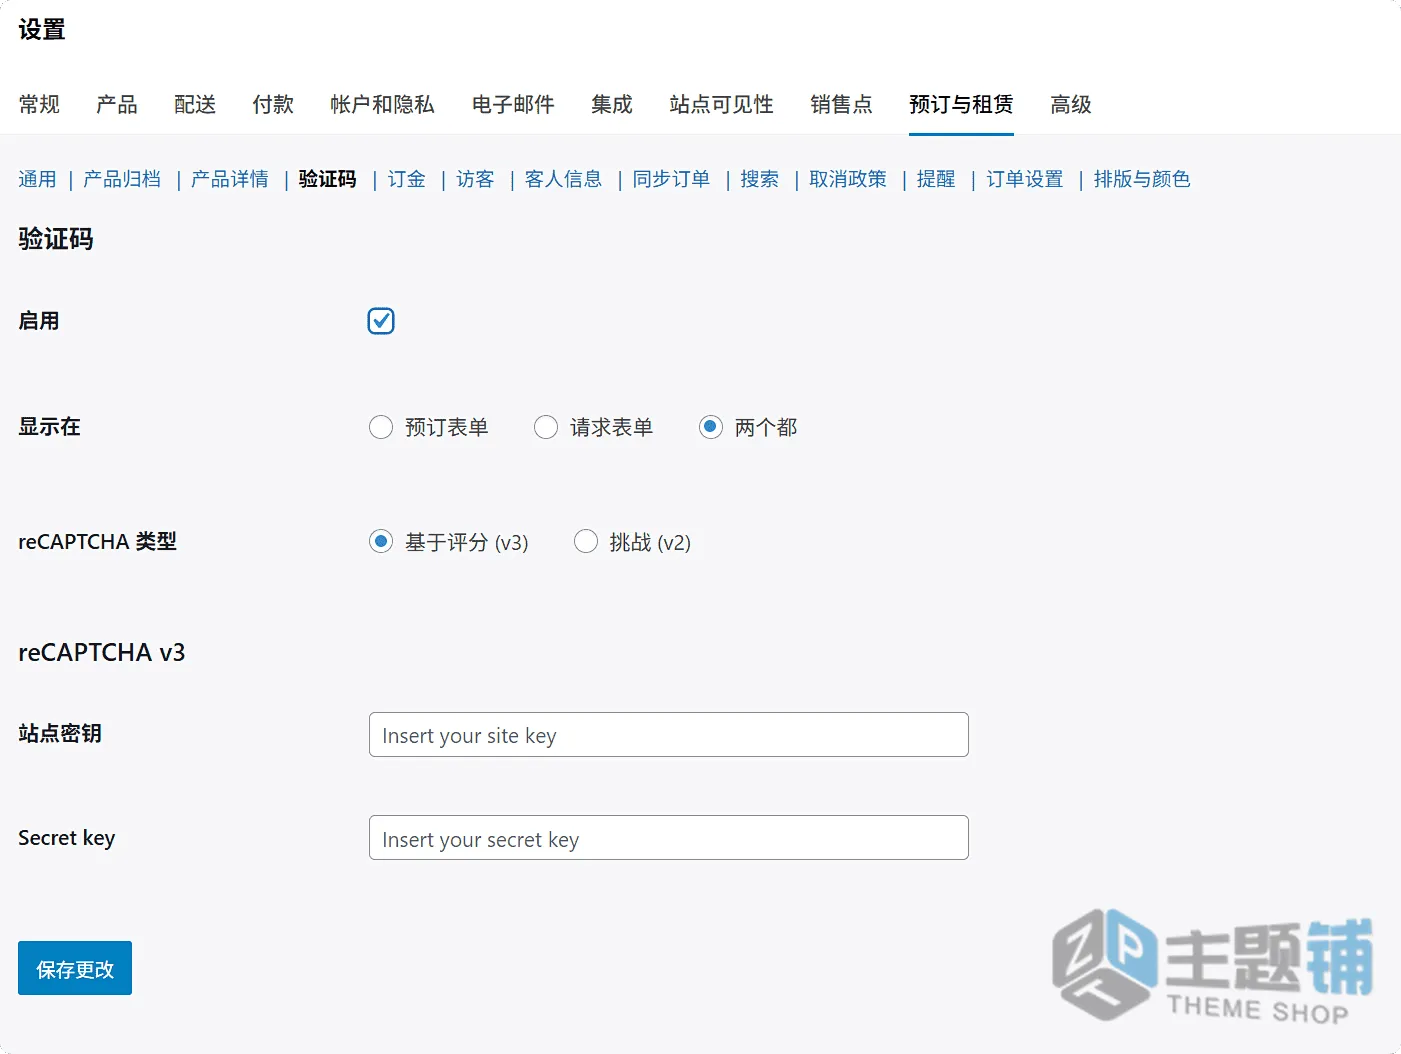Go to the 产品归档 sub-section
The image size is (1401, 1054).
[x=122, y=179]
